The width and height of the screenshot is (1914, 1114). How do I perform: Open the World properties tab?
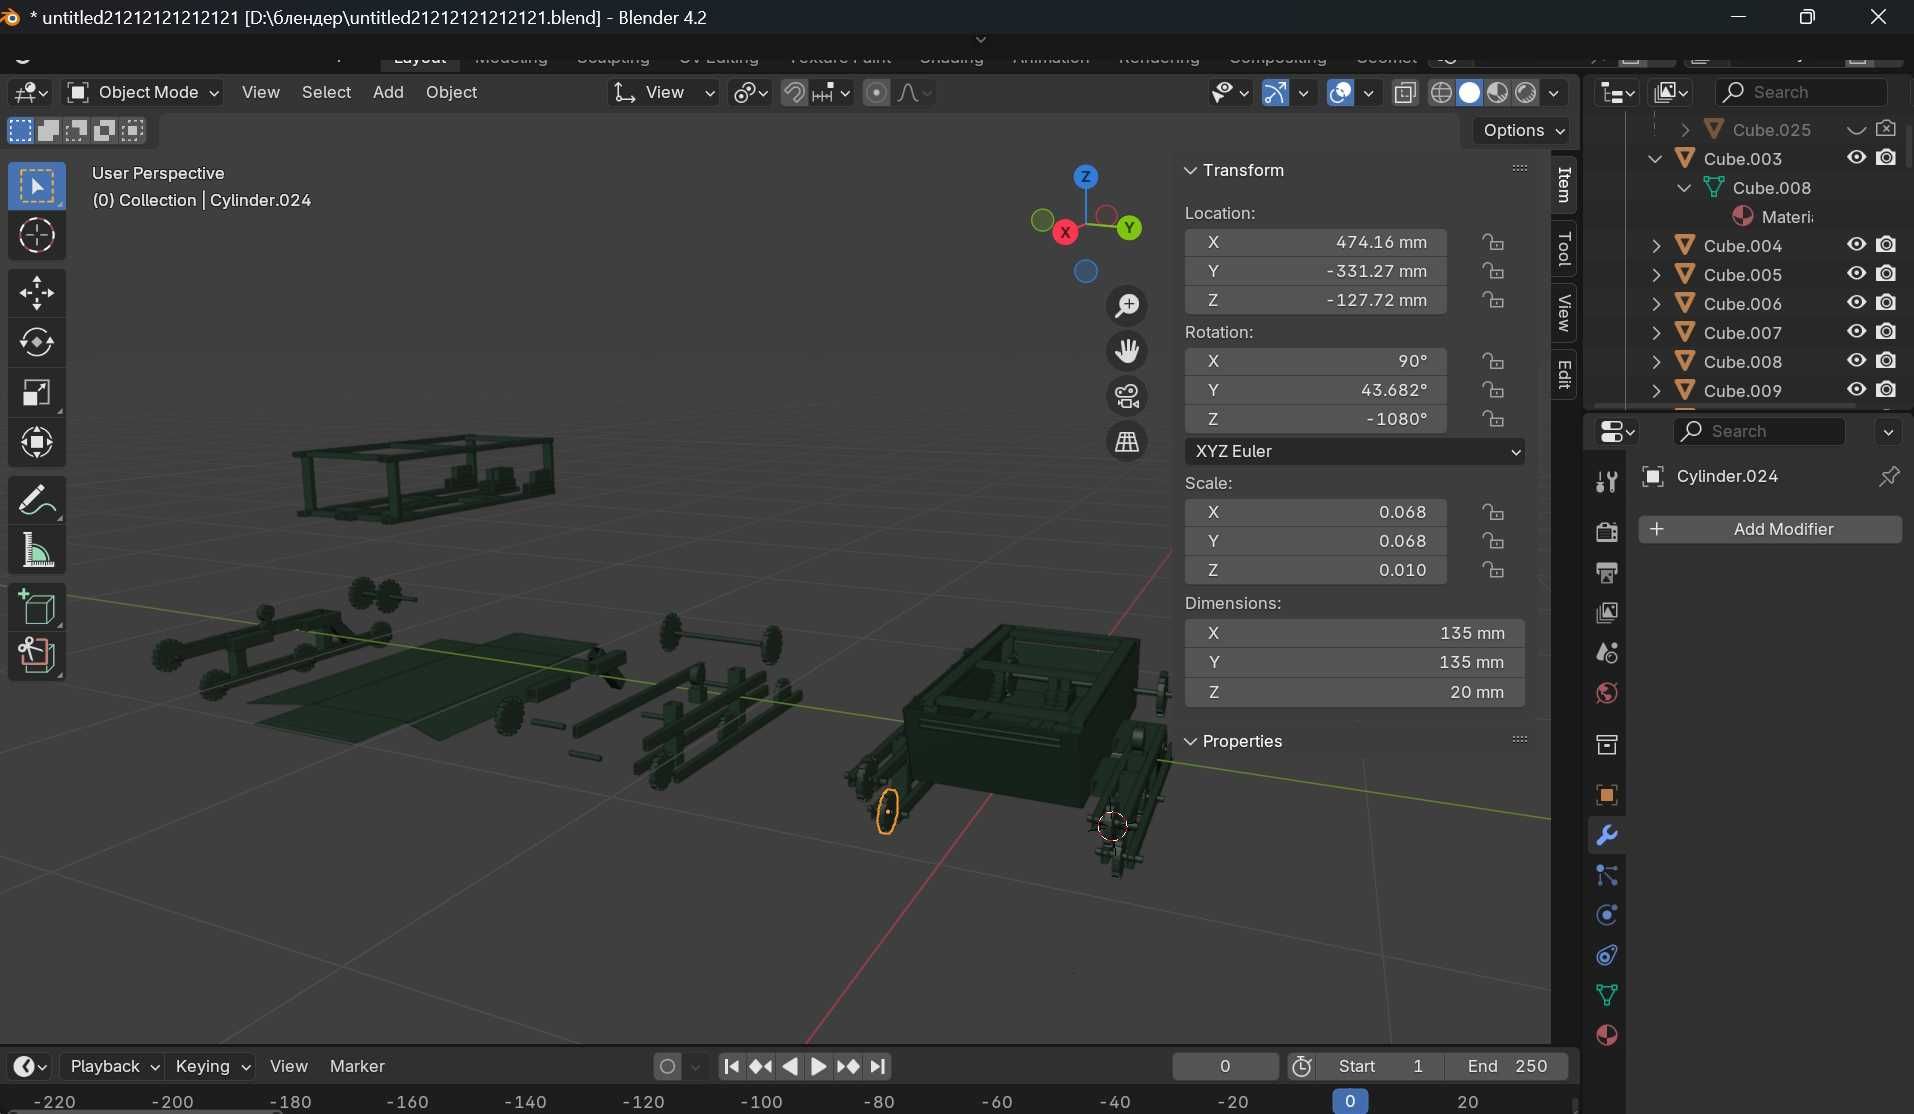click(1607, 694)
